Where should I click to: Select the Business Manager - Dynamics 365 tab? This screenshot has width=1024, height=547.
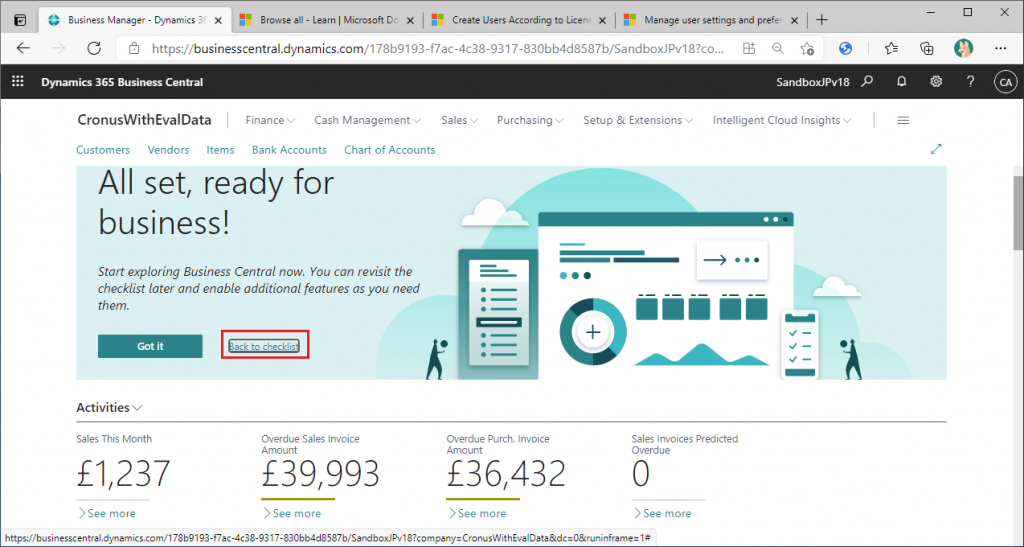135,20
